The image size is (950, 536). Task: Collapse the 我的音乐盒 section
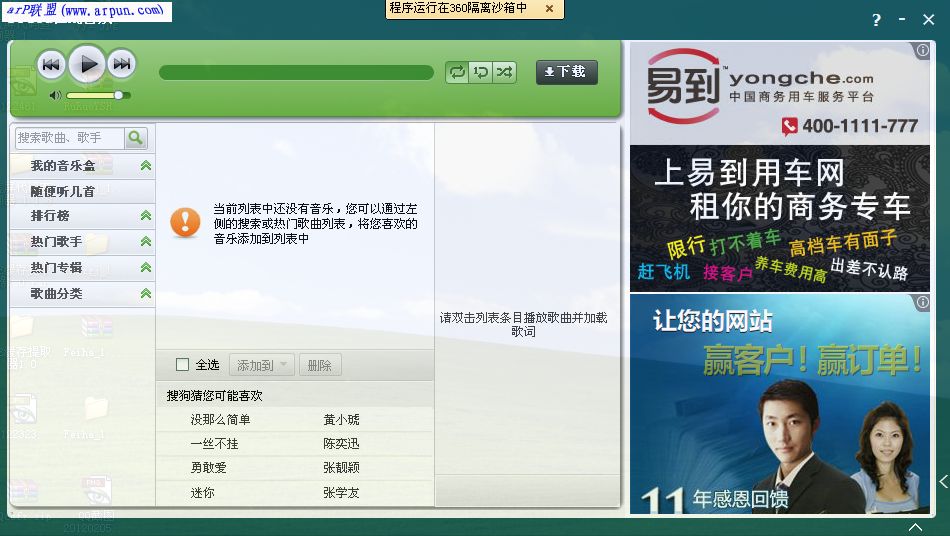146,166
